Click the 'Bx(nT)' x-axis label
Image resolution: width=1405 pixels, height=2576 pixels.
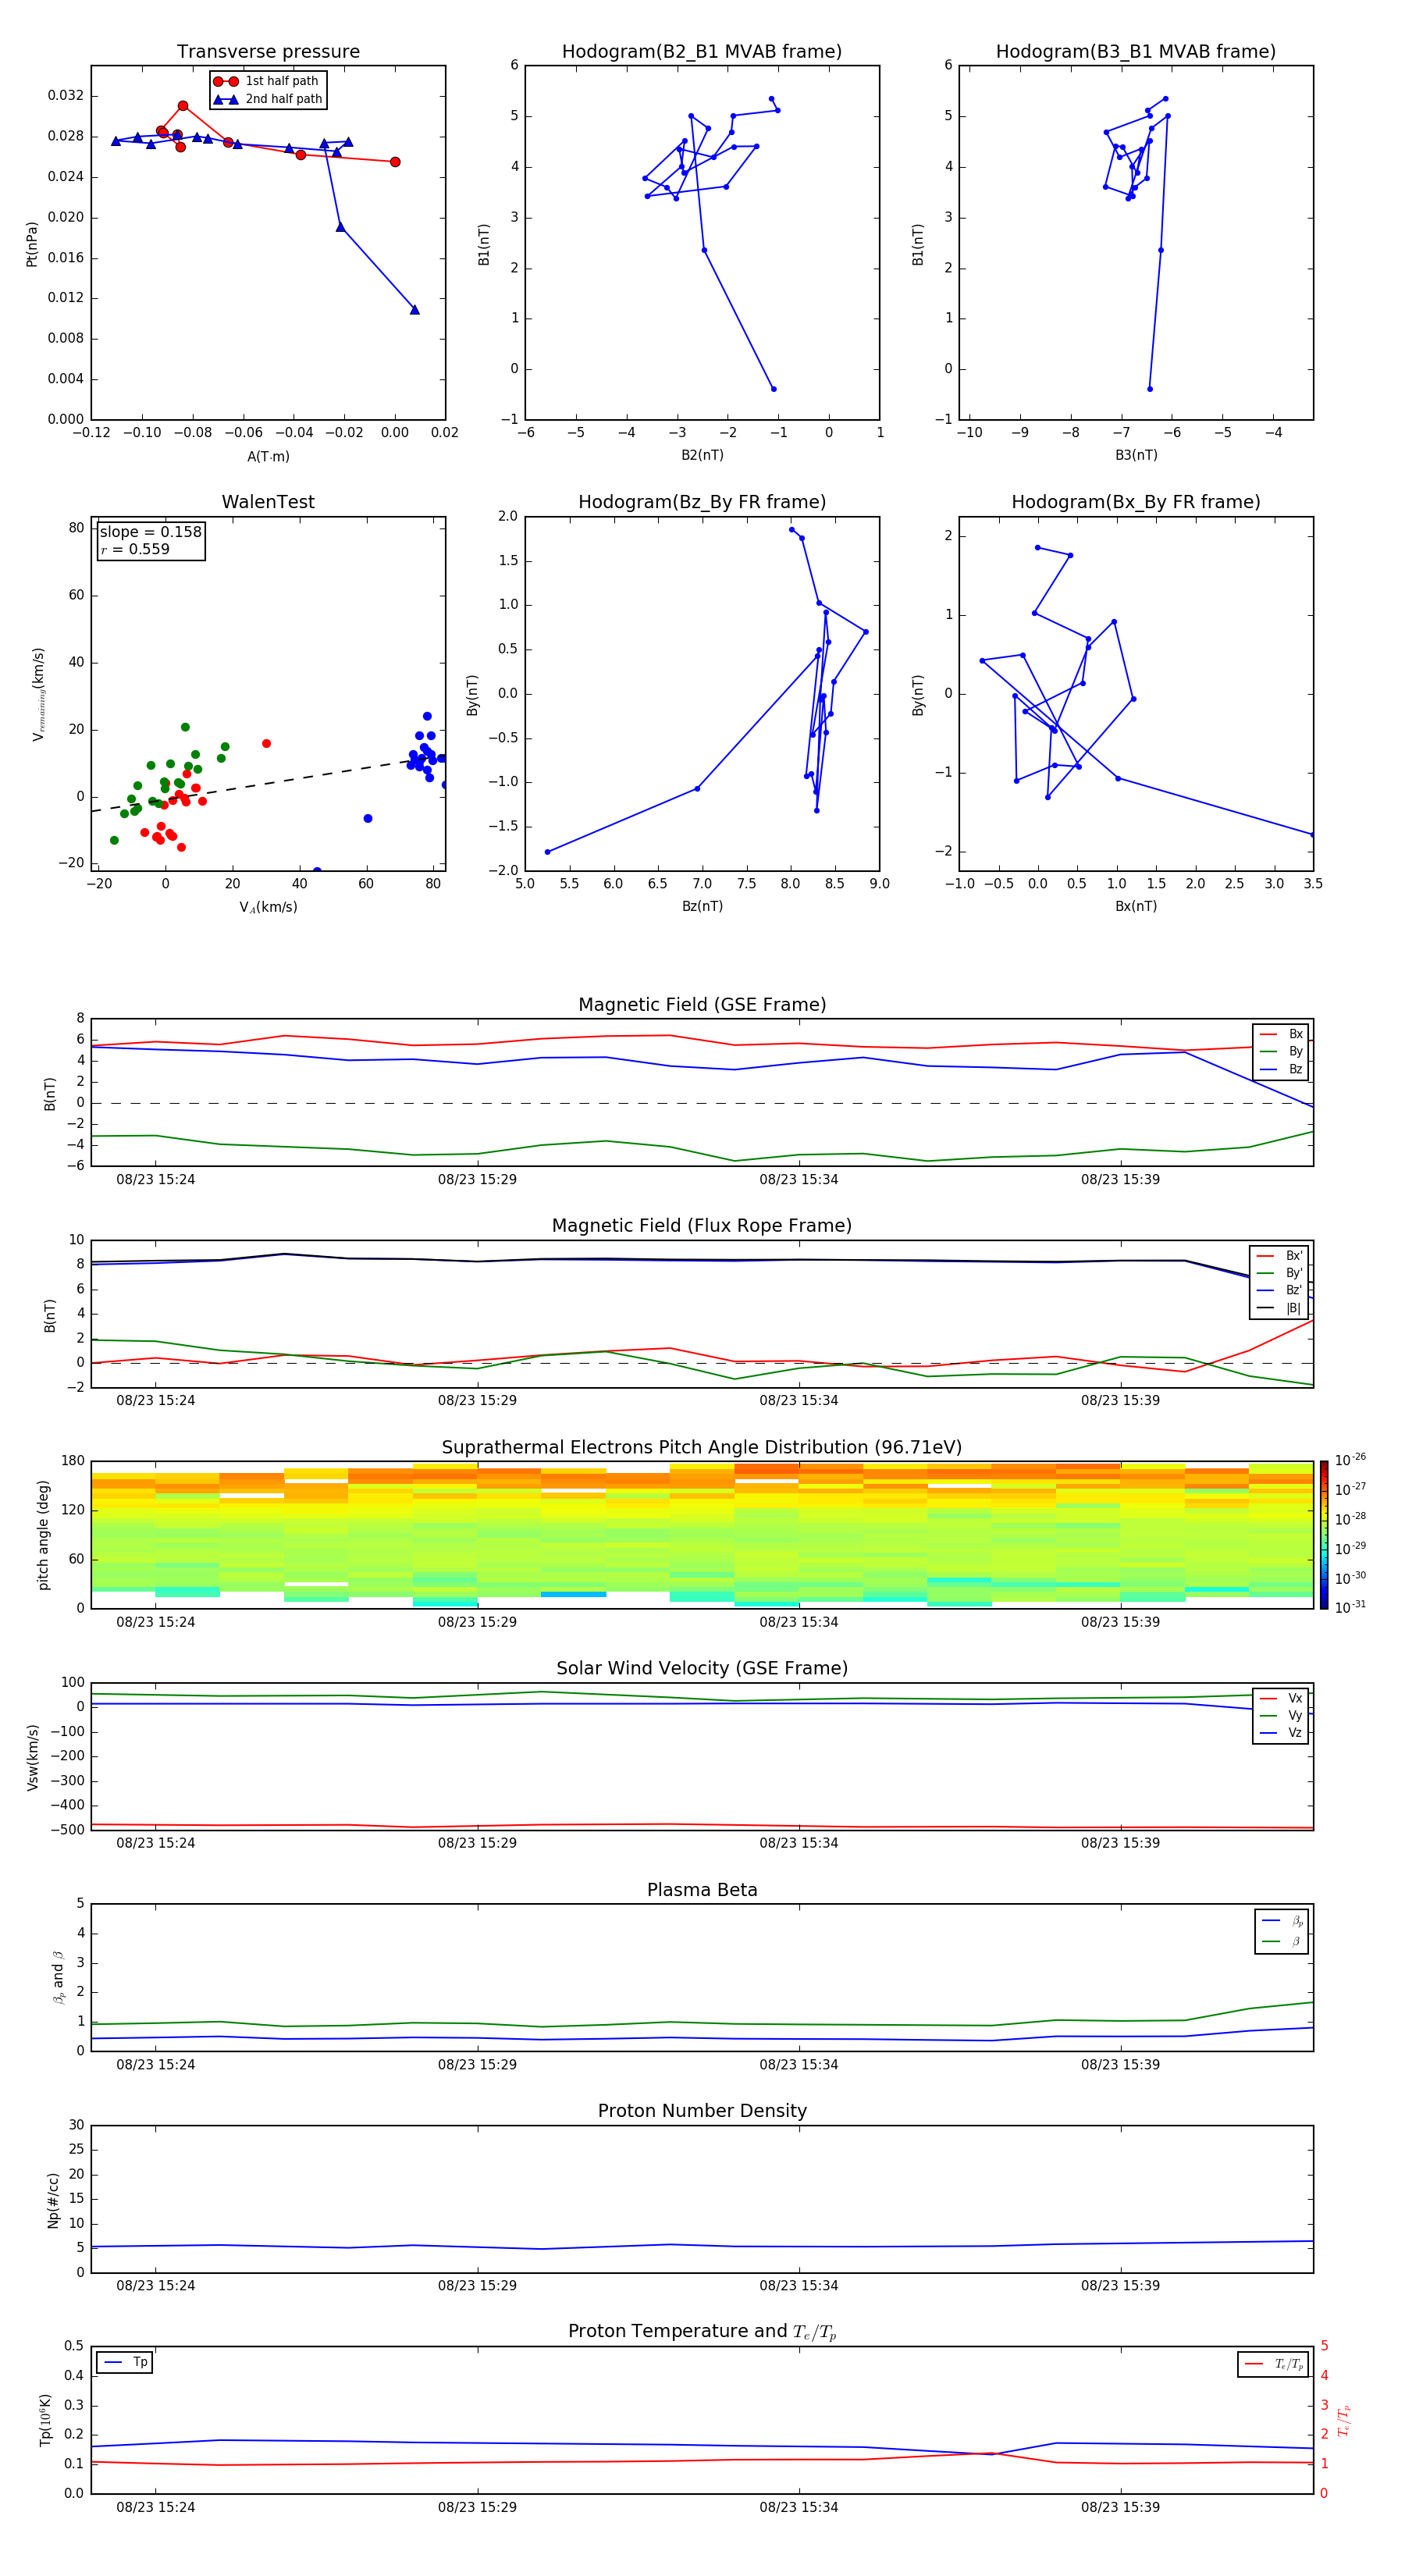(1136, 906)
